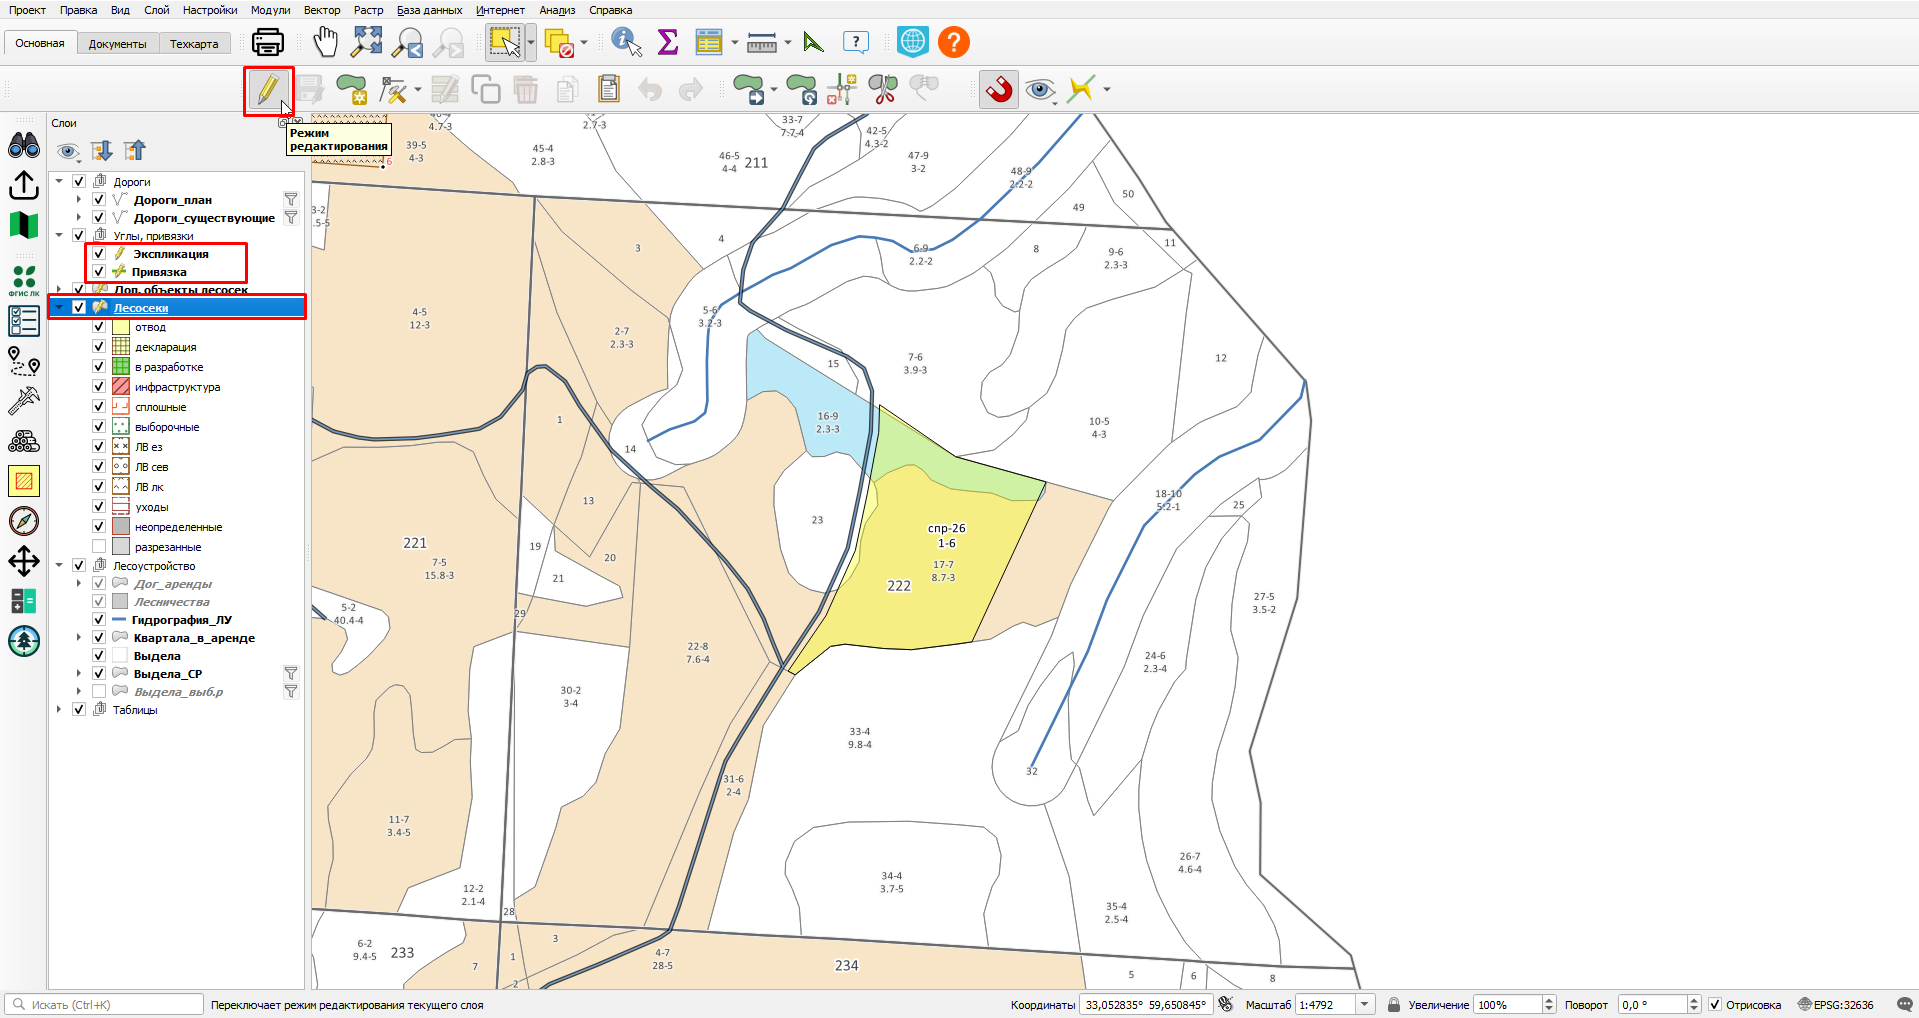
Task: Open the Вектор menu
Action: pyautogui.click(x=322, y=10)
